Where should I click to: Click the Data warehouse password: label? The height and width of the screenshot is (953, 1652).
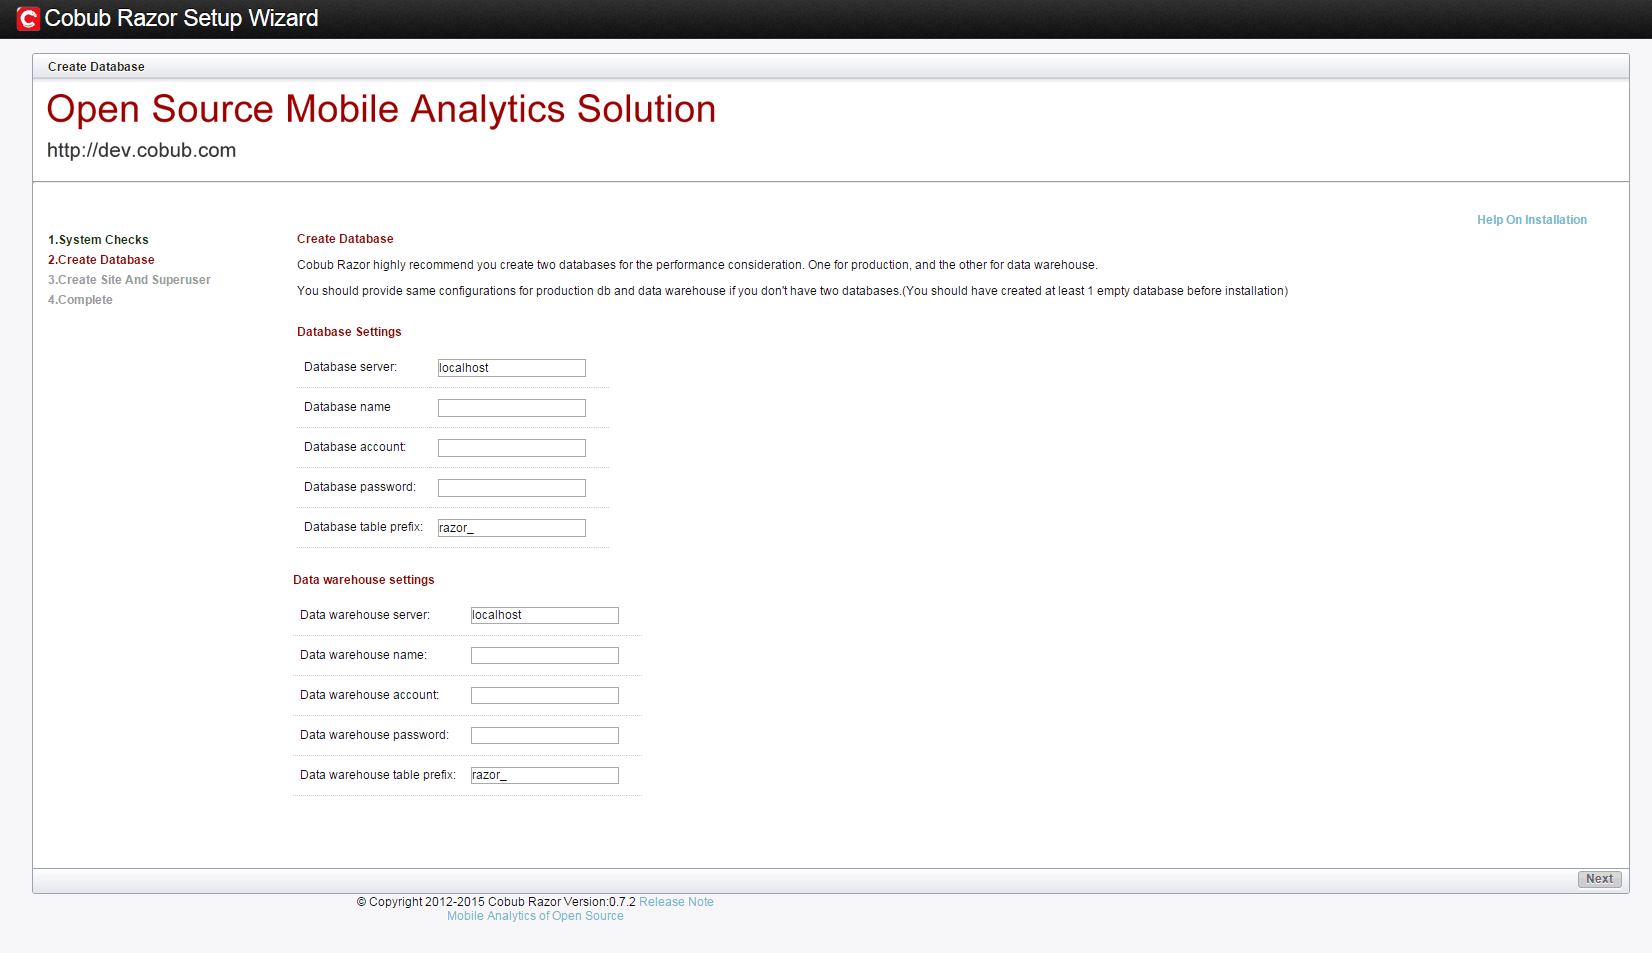(x=374, y=735)
